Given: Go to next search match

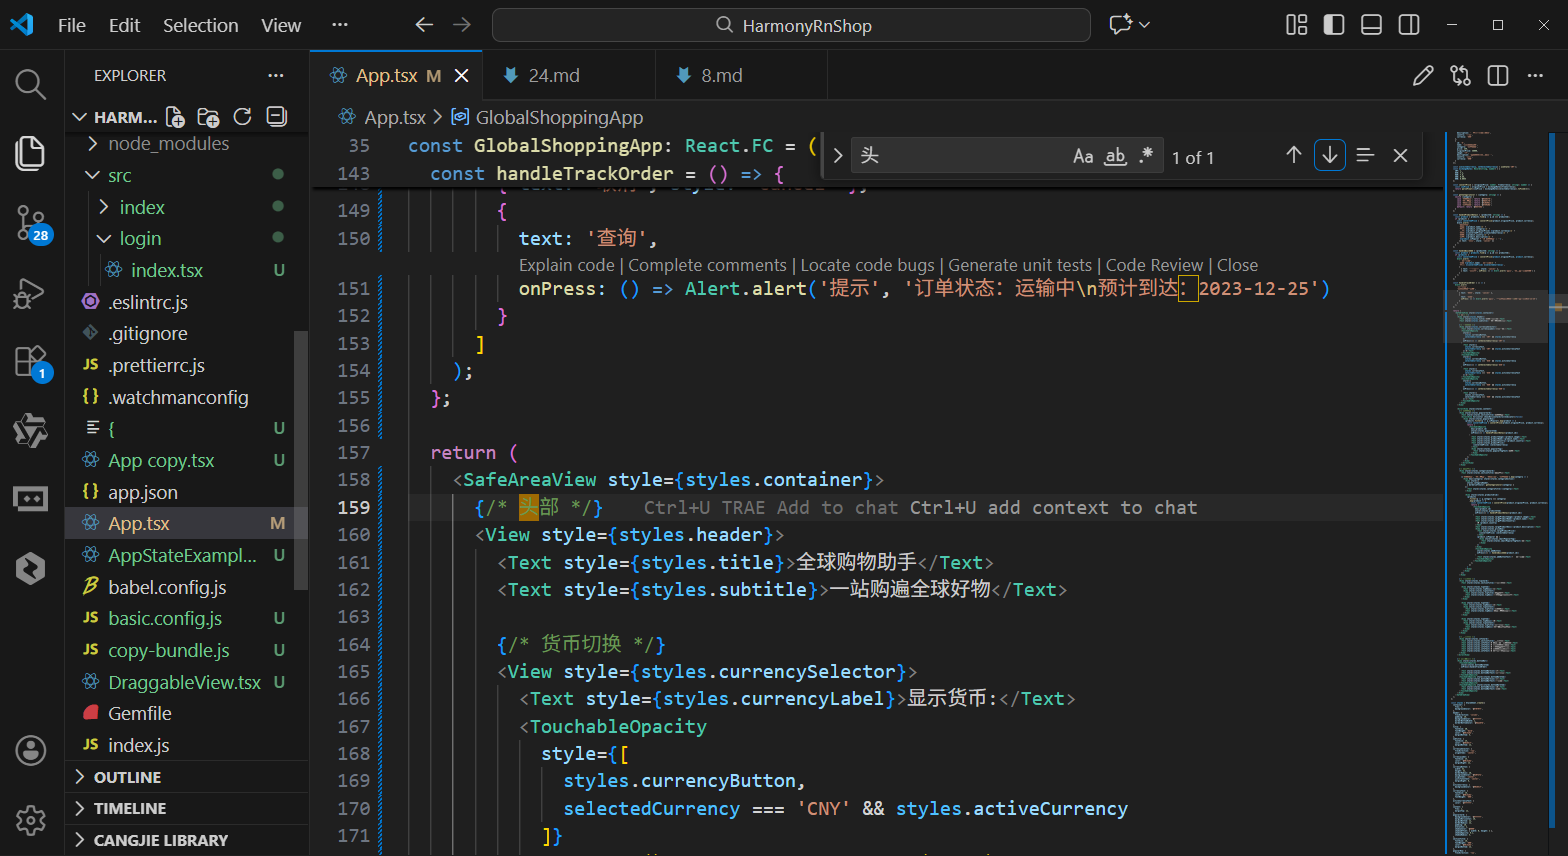Looking at the screenshot, I should tap(1330, 155).
